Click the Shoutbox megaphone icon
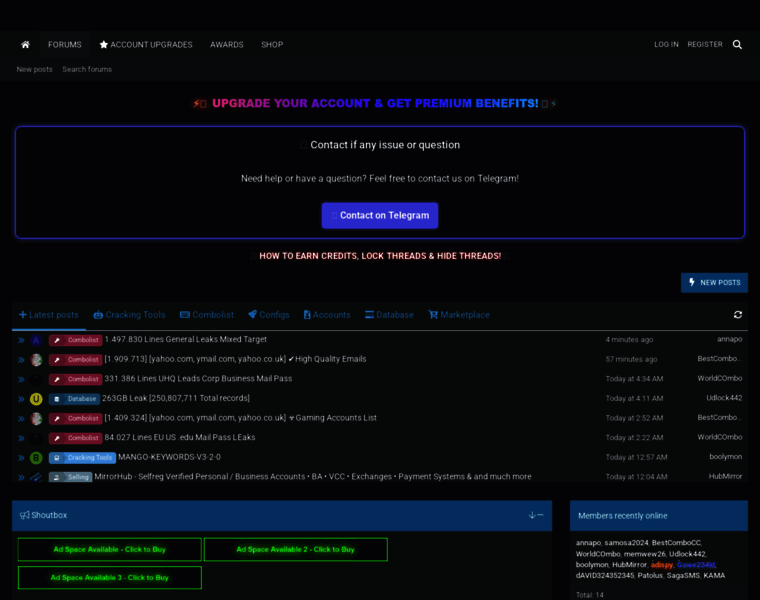 point(24,515)
